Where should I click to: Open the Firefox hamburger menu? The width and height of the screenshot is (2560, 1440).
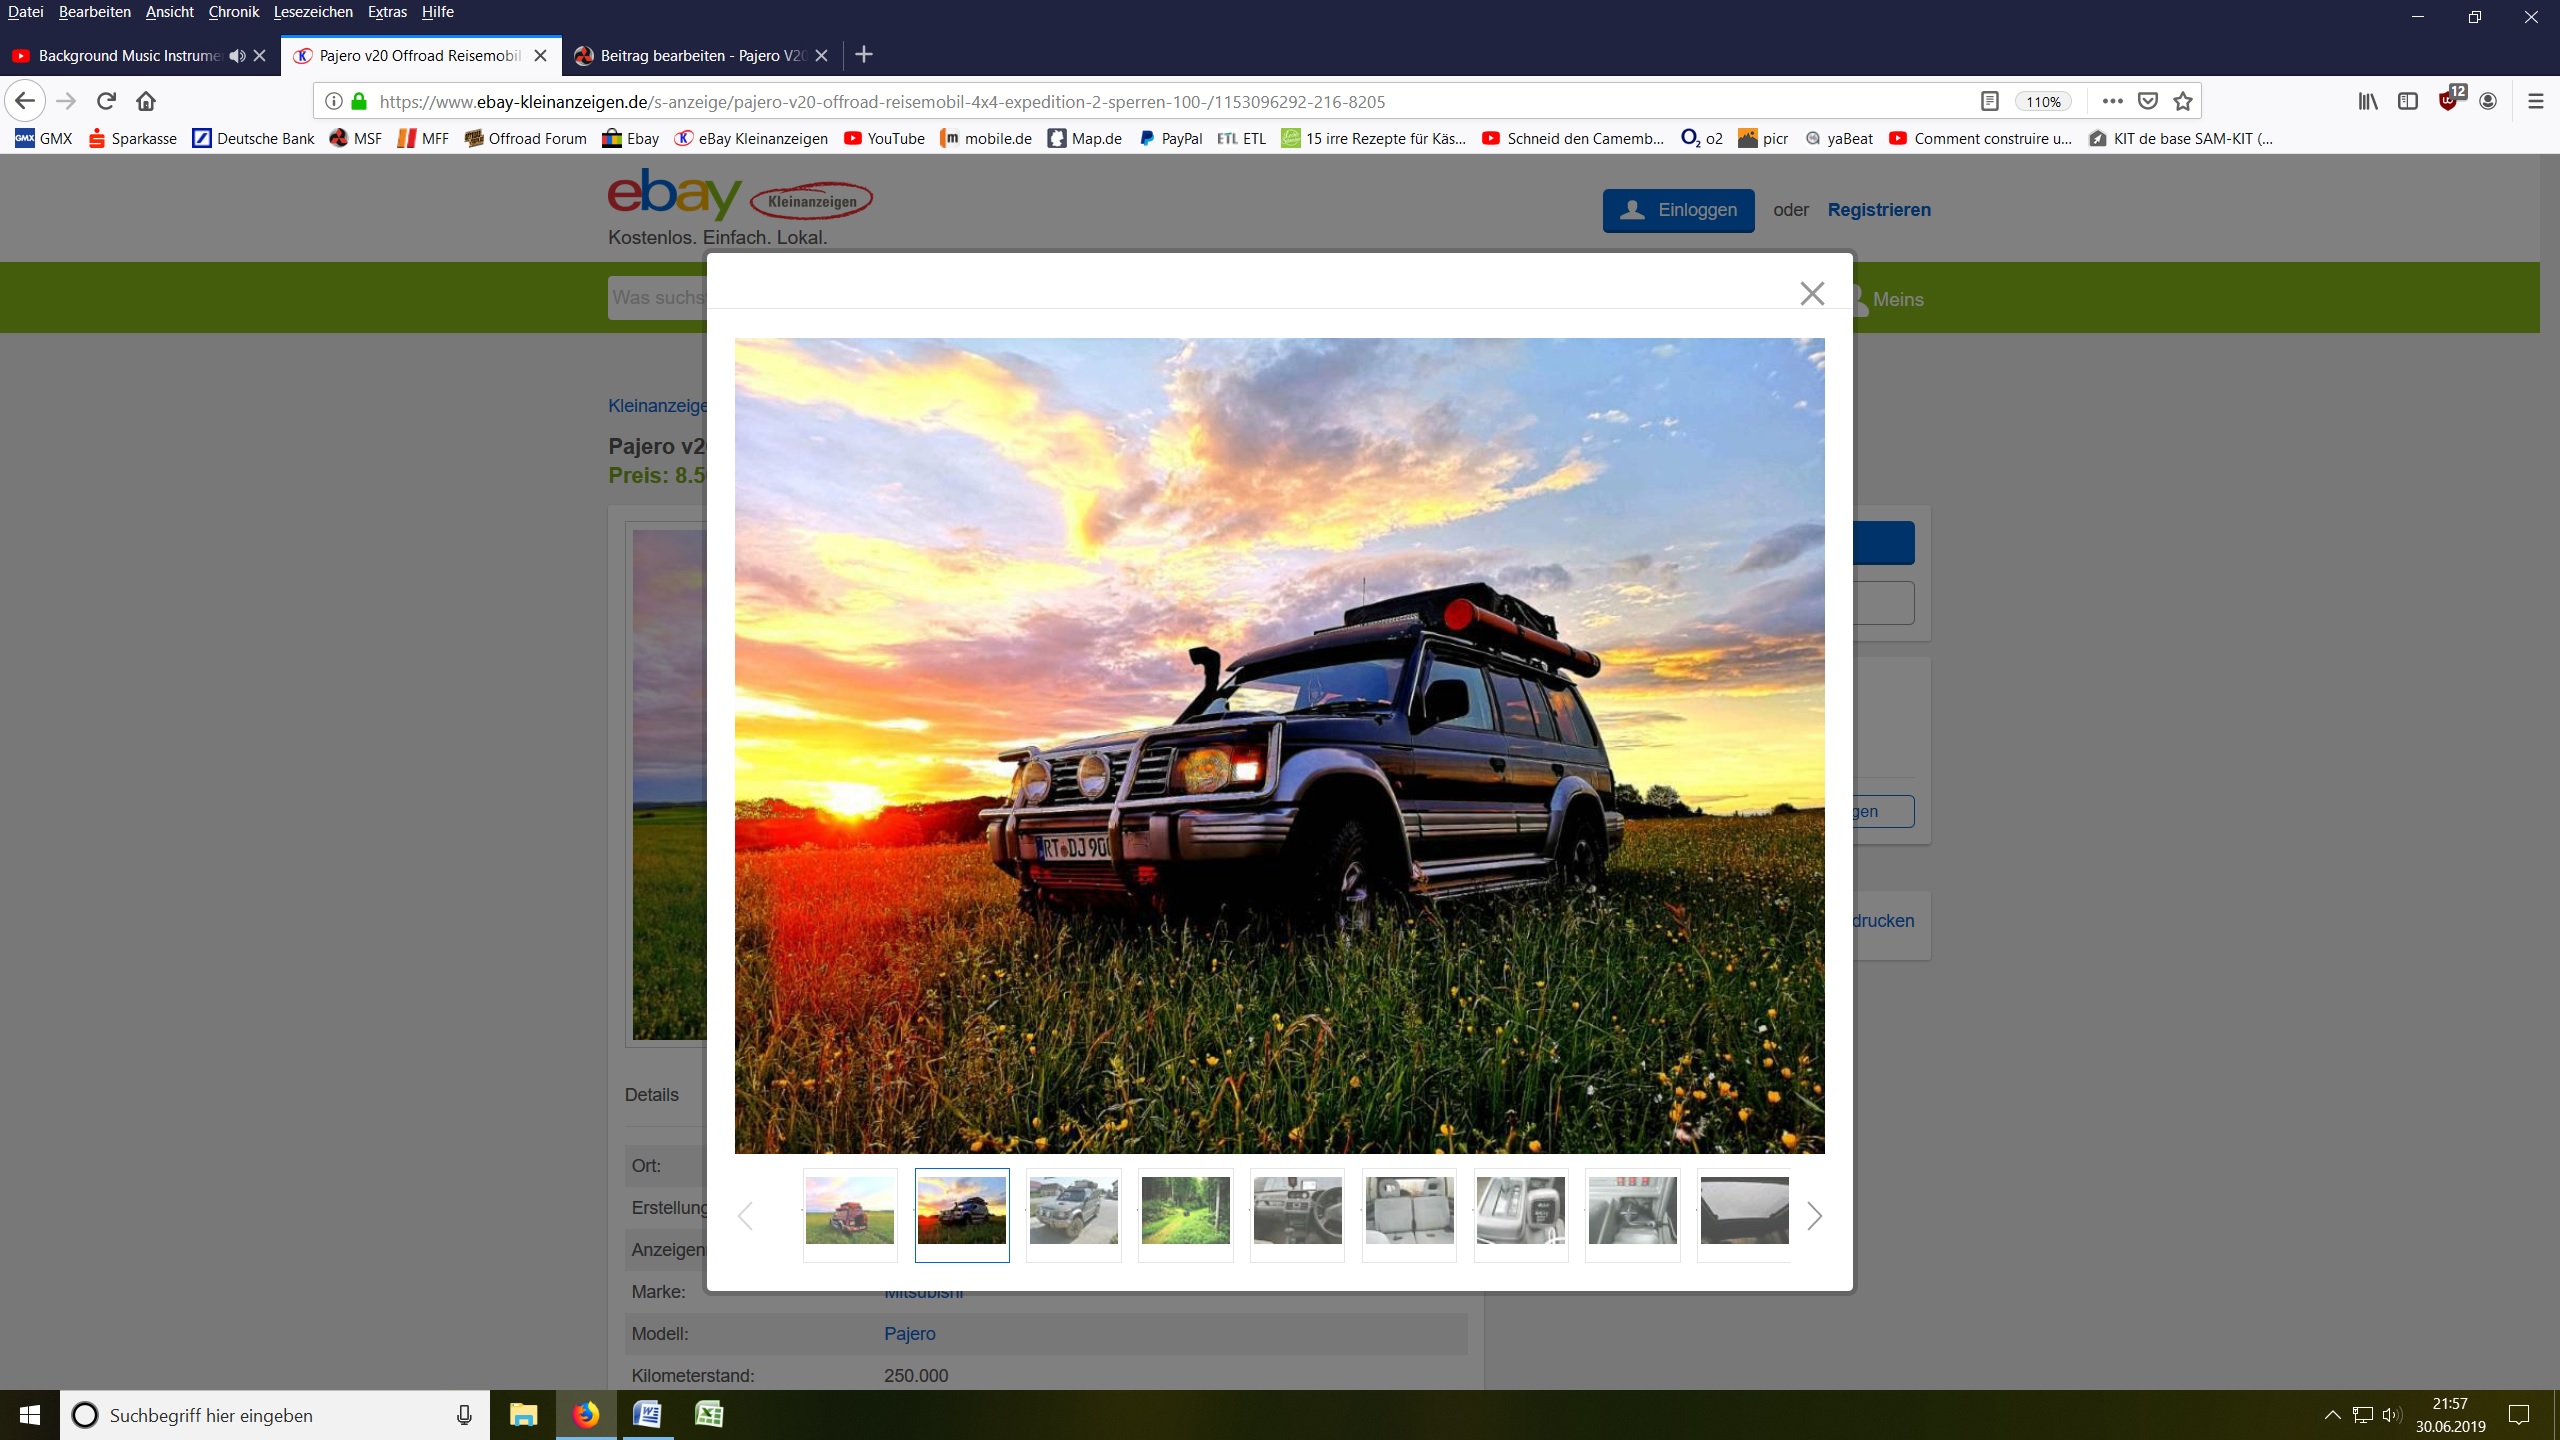coord(2535,101)
